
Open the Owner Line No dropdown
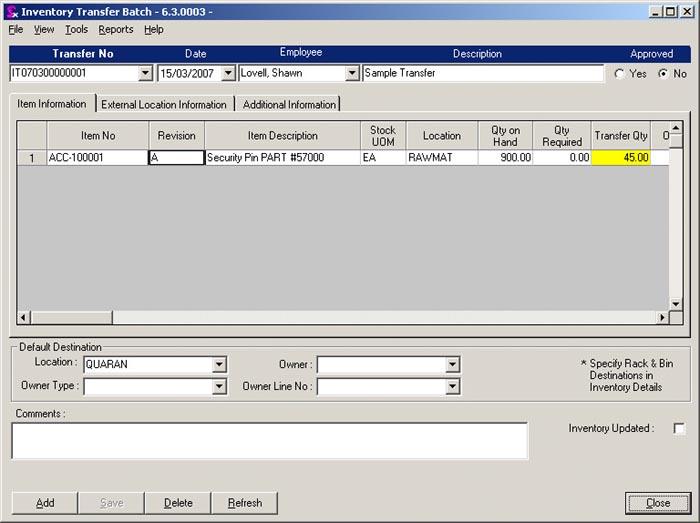tap(452, 387)
